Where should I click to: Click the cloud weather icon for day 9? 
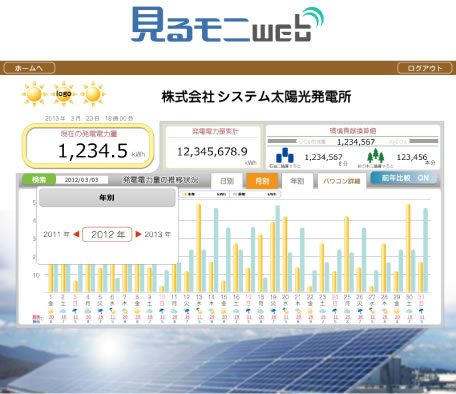click(149, 311)
